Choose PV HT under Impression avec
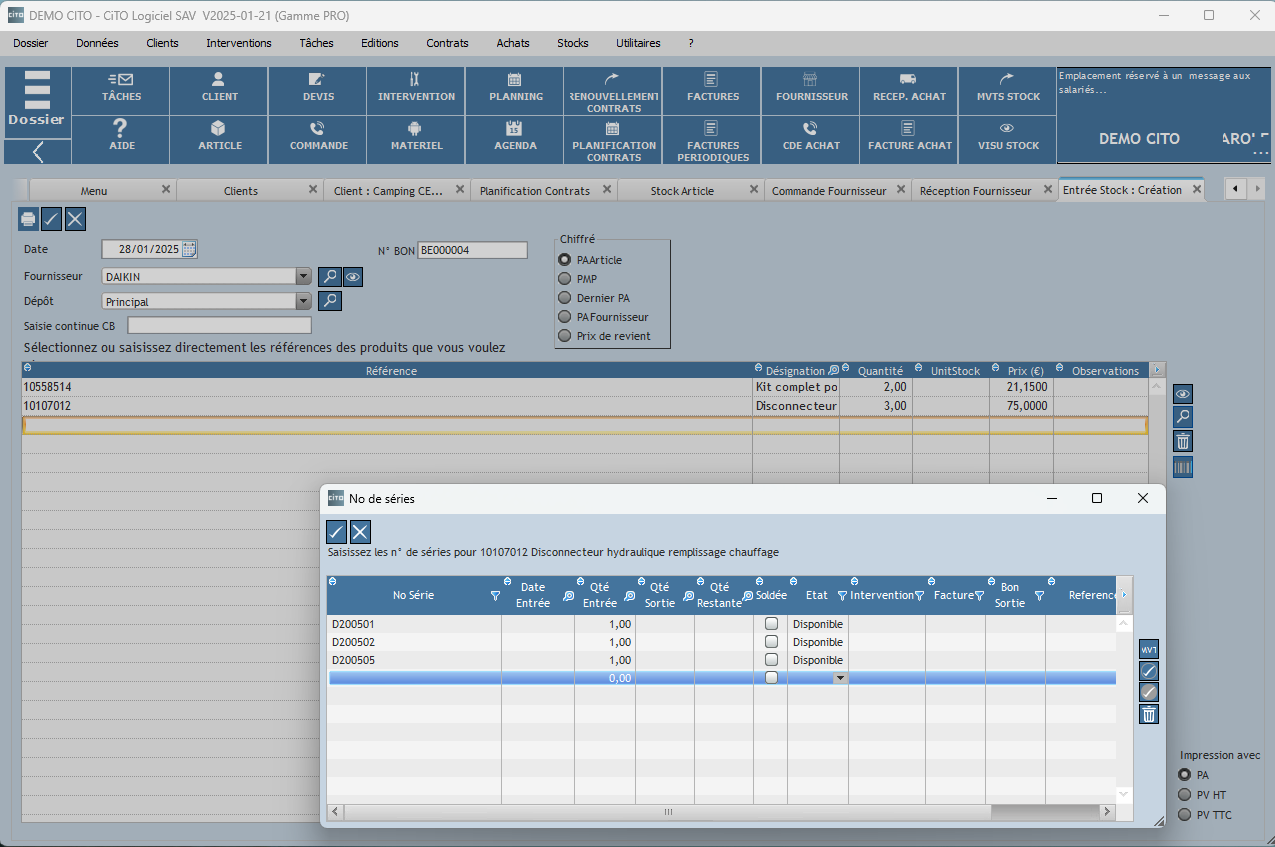The height and width of the screenshot is (847, 1275). coord(1186,795)
